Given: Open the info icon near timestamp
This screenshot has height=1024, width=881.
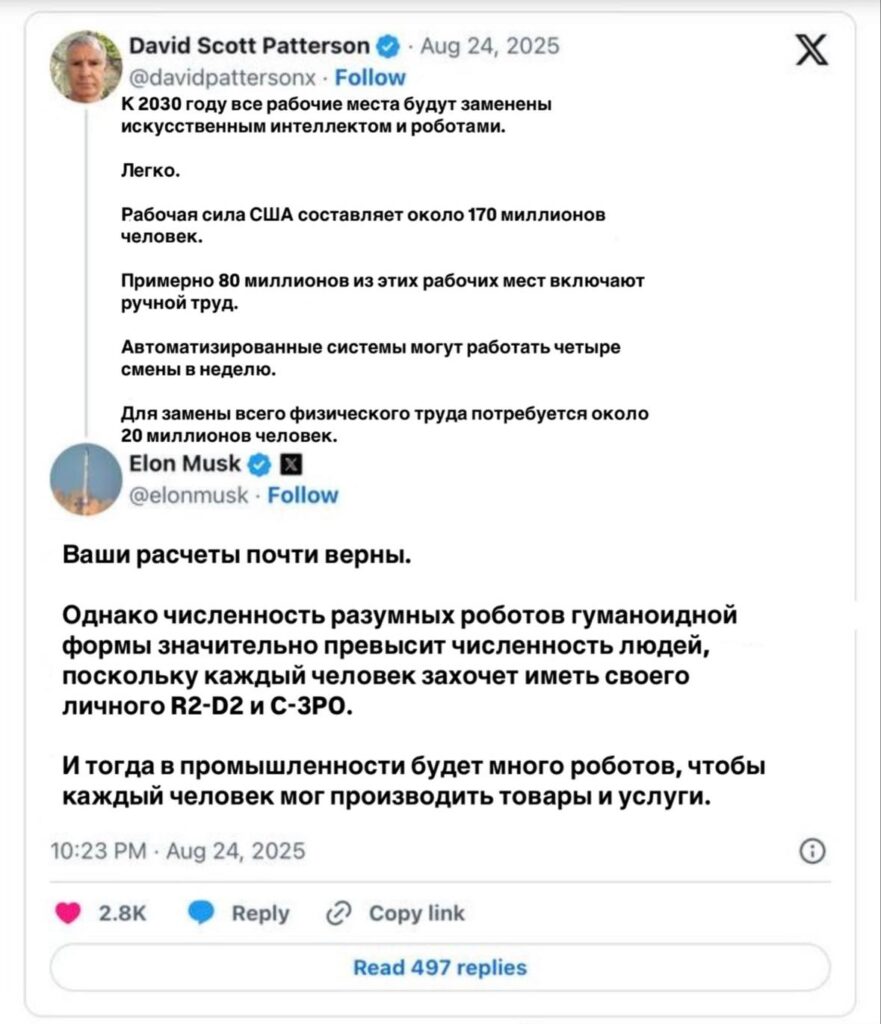Looking at the screenshot, I should point(812,851).
